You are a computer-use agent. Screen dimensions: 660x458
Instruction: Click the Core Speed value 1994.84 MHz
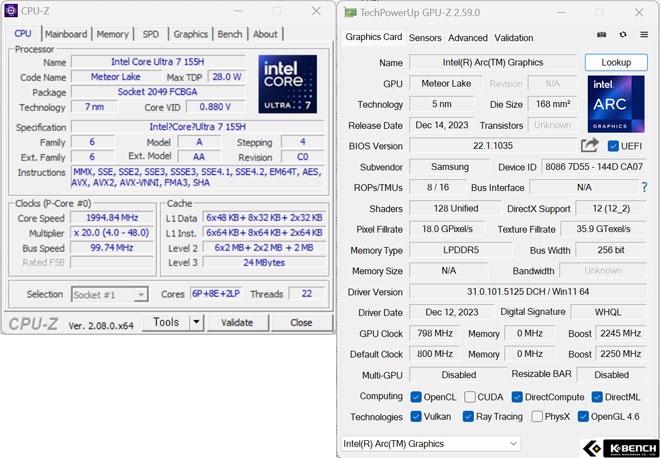pyautogui.click(x=112, y=218)
